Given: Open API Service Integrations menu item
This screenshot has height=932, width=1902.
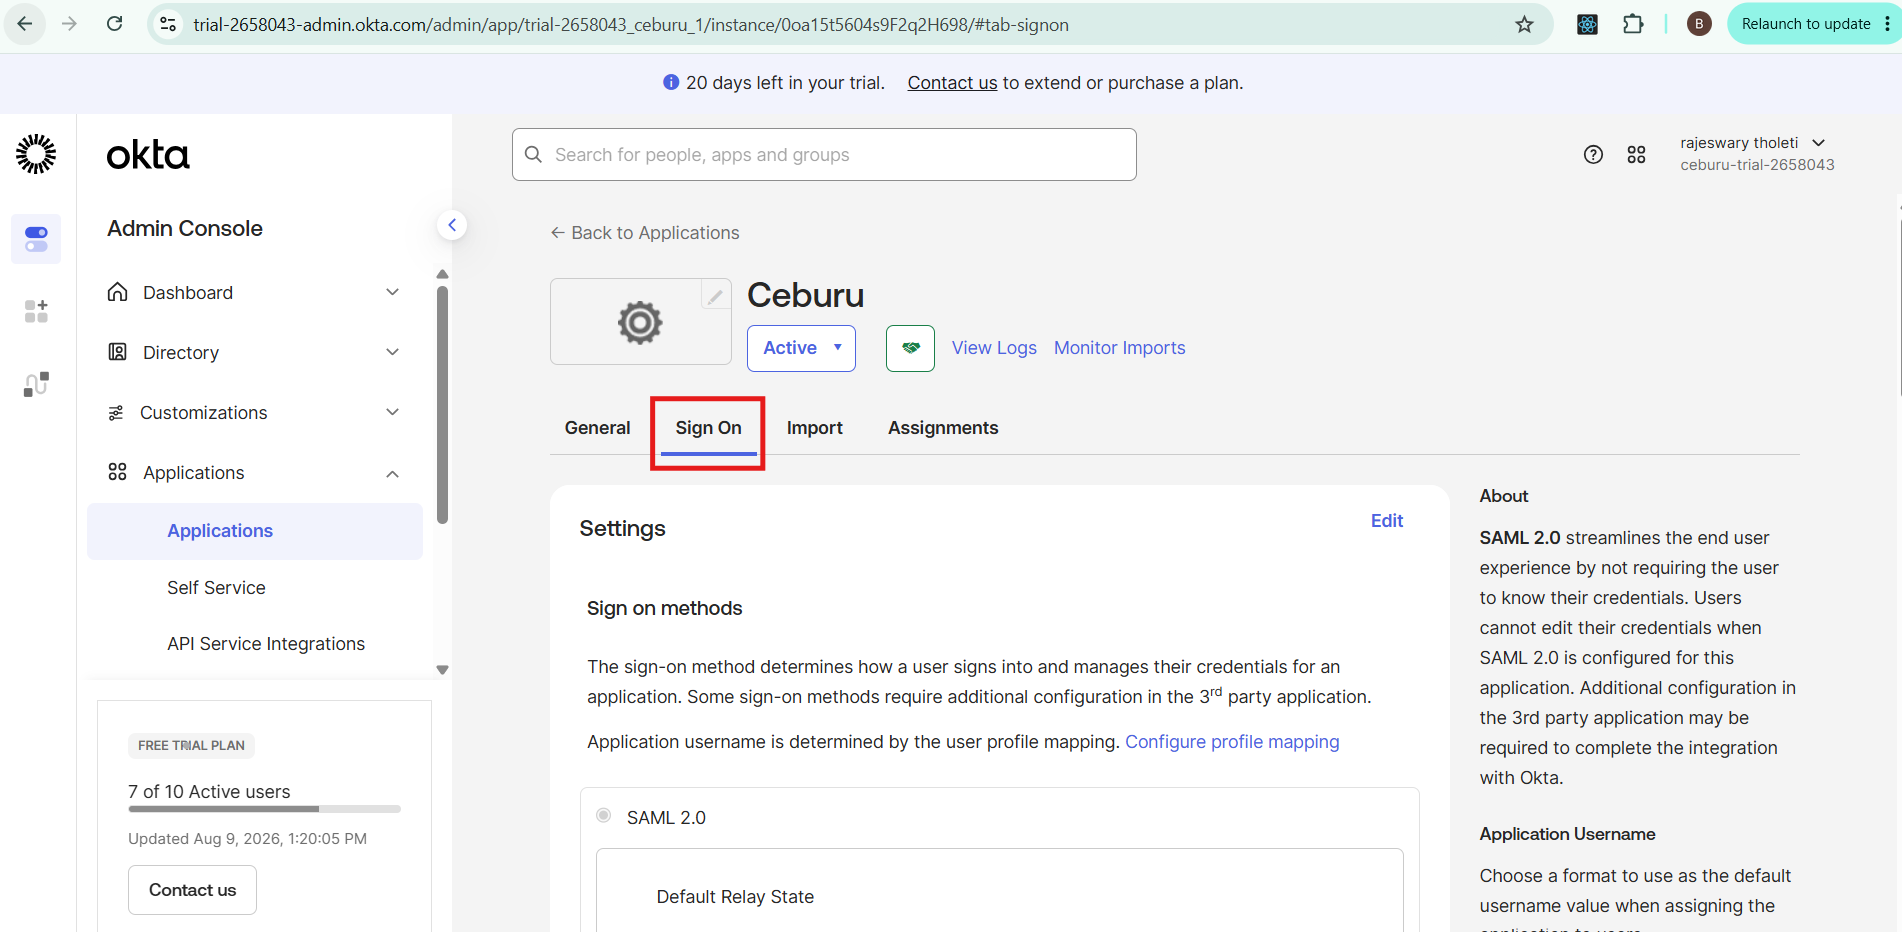Looking at the screenshot, I should 266,644.
